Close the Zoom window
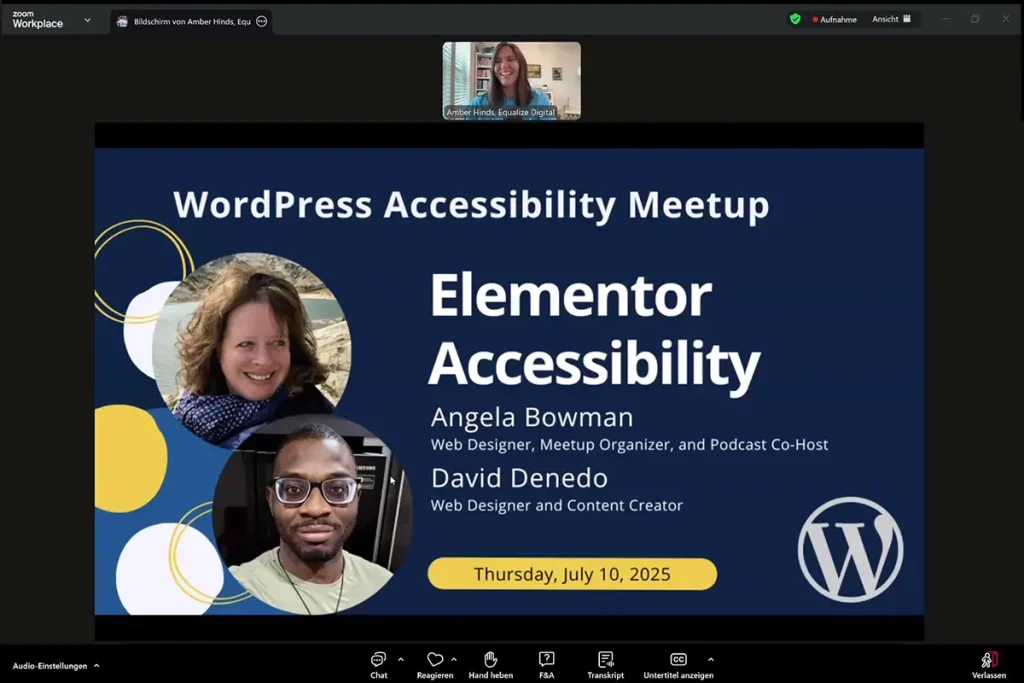 tap(1006, 19)
